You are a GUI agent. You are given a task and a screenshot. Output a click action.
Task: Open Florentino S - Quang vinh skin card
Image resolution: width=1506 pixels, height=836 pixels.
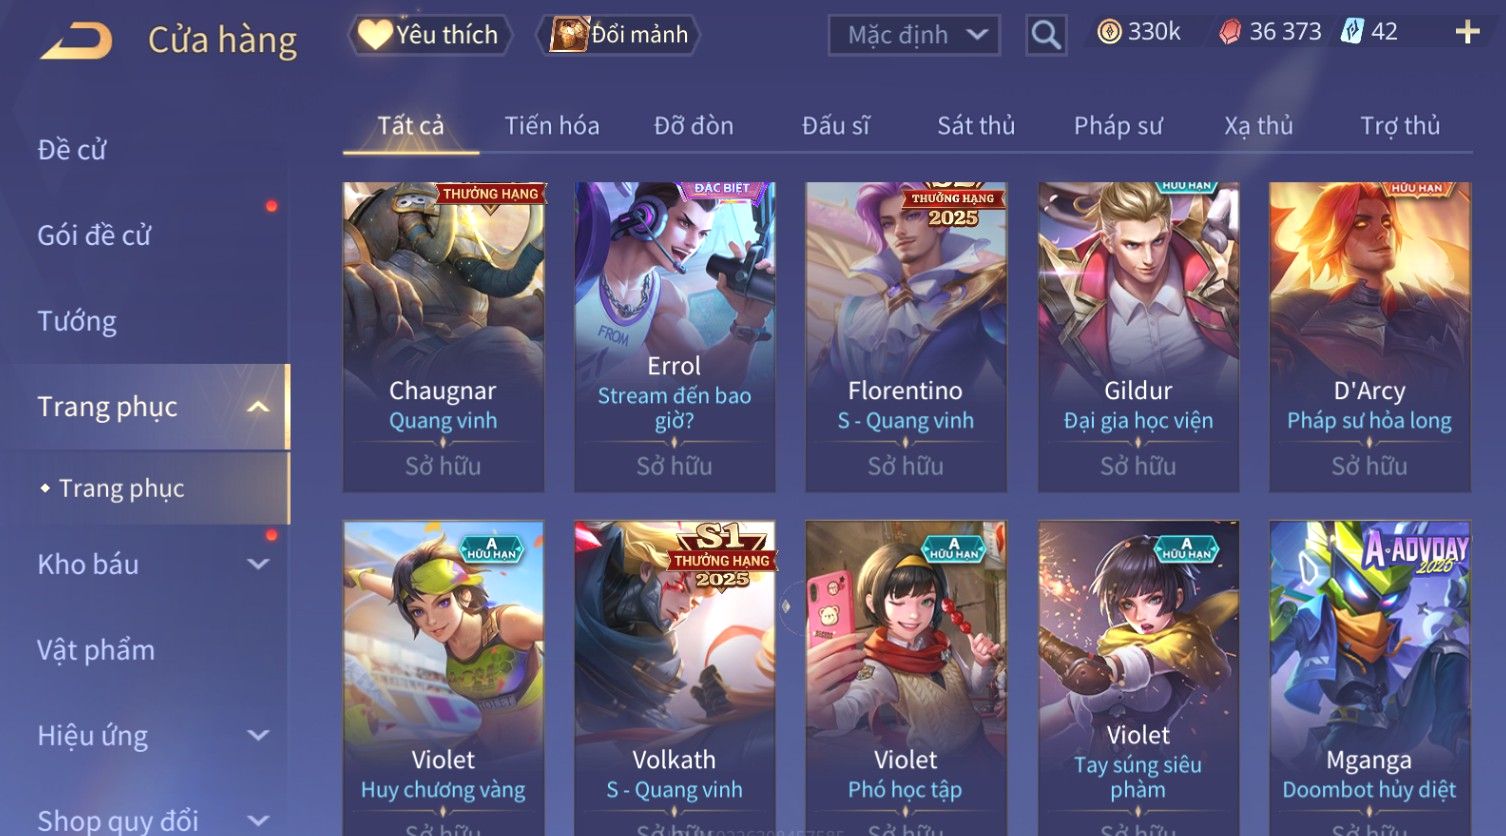pos(906,337)
